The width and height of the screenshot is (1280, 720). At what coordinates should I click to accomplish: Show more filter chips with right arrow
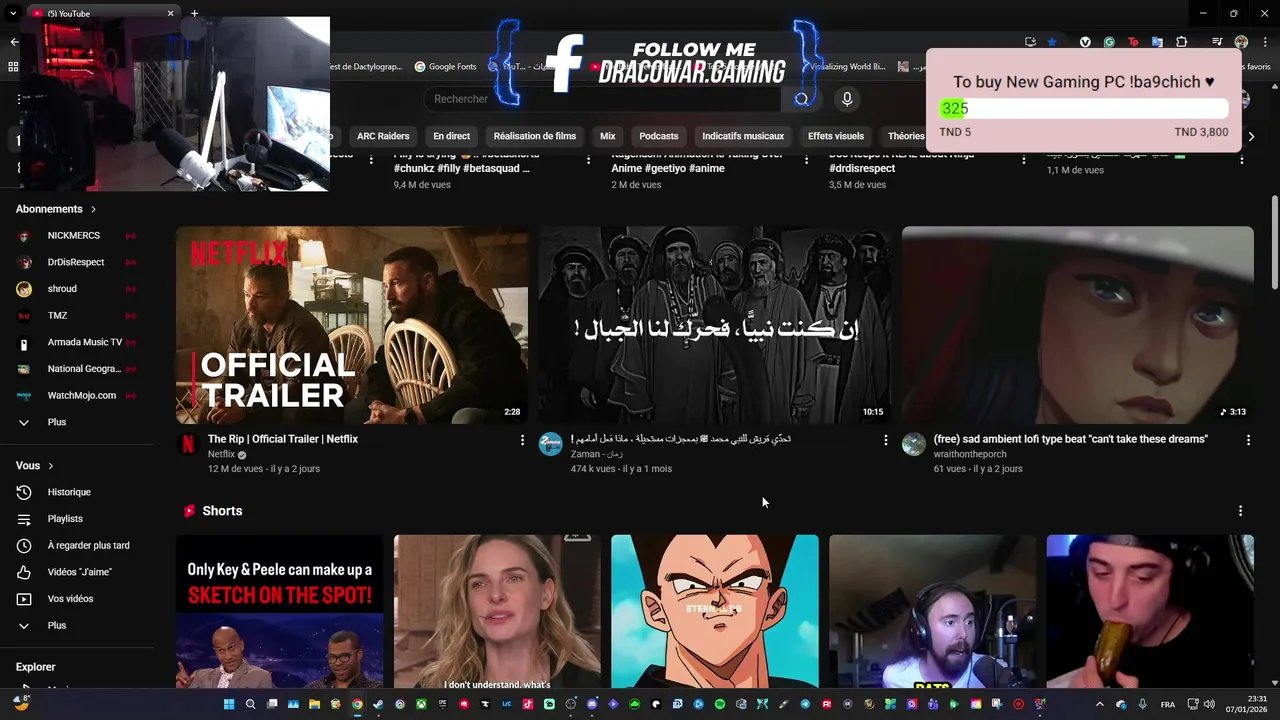[1251, 137]
